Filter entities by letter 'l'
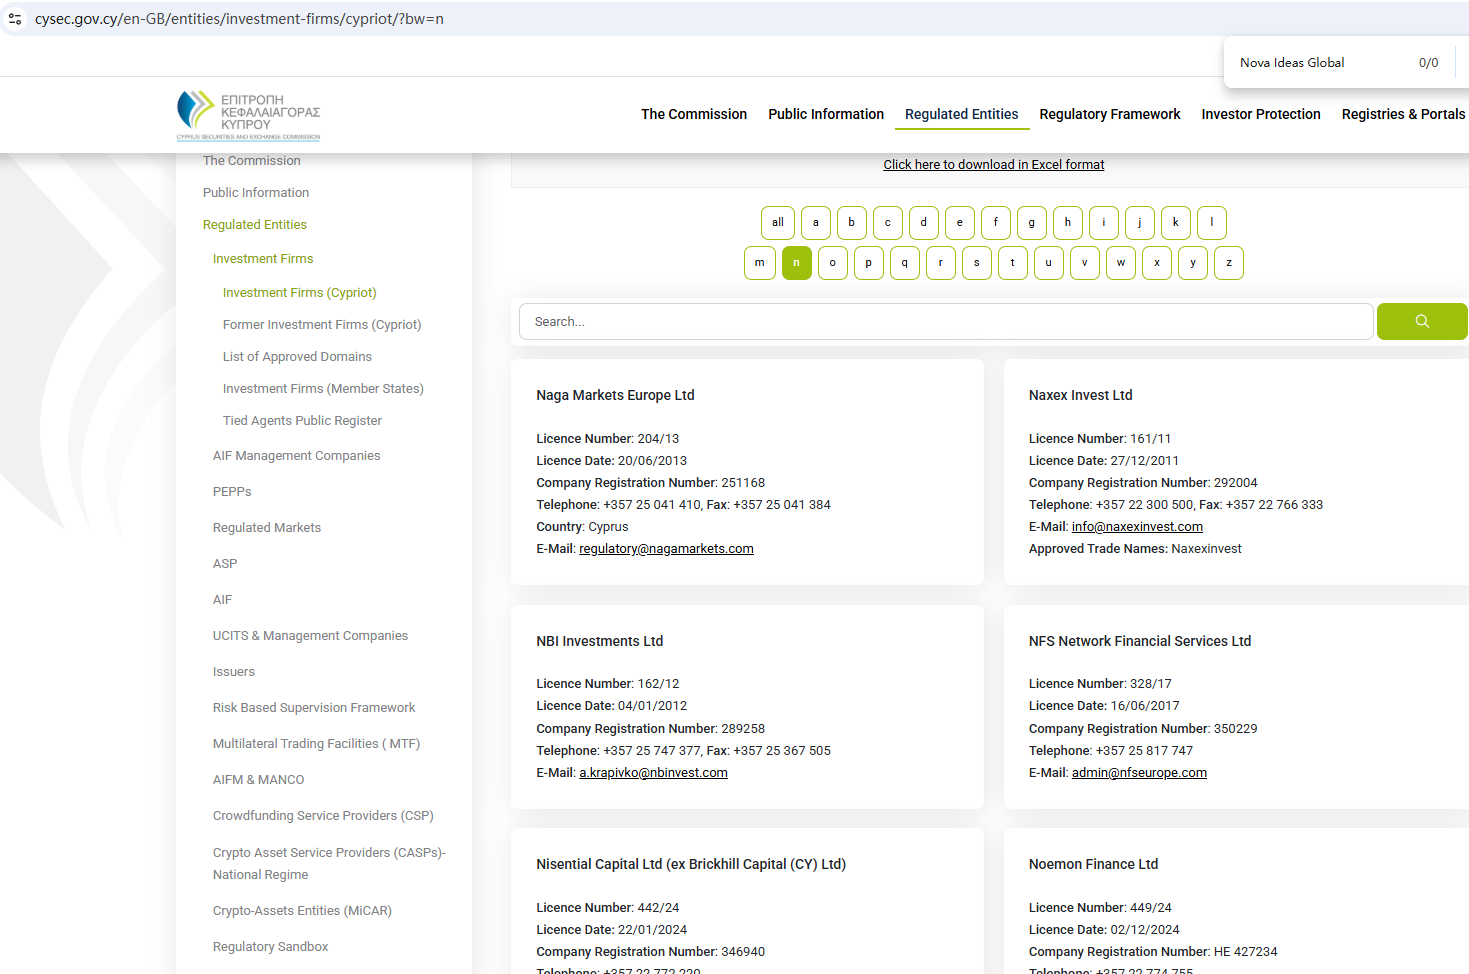 coord(1211,223)
